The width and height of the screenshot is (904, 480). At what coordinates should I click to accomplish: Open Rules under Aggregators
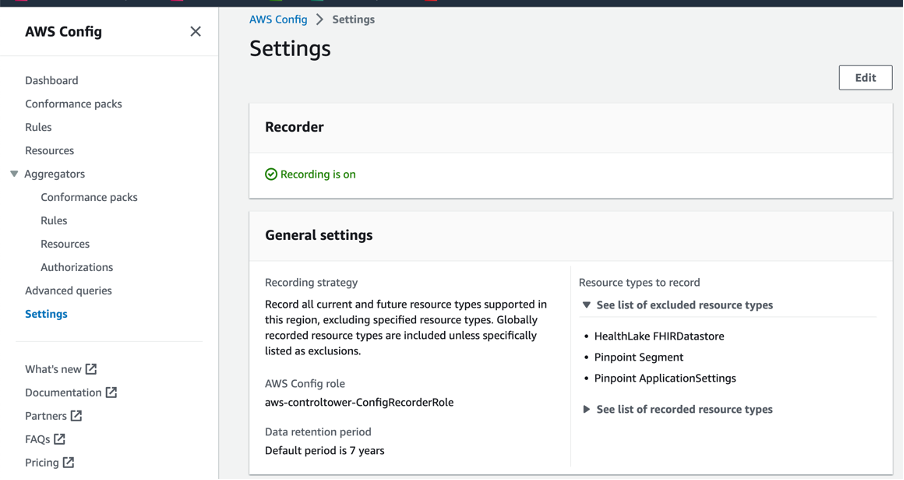(x=54, y=220)
